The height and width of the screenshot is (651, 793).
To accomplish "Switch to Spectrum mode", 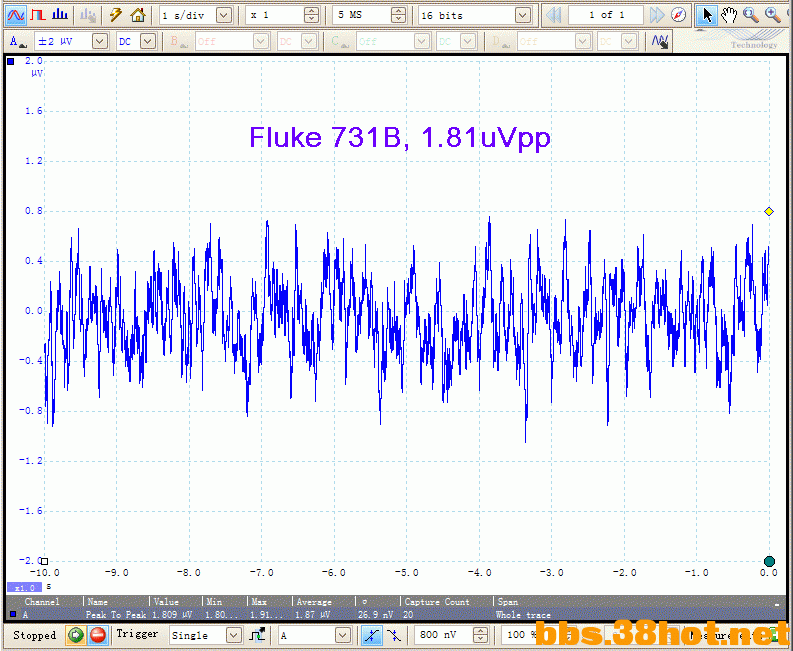I will pos(60,15).
